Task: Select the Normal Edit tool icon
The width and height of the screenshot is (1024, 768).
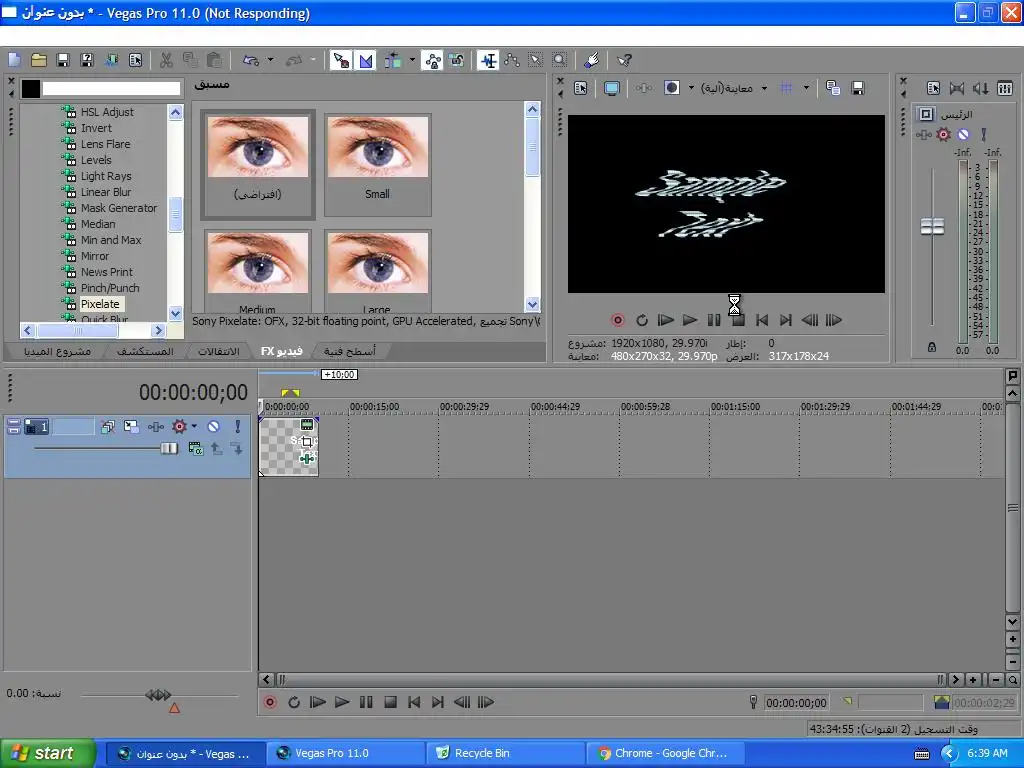Action: point(488,60)
